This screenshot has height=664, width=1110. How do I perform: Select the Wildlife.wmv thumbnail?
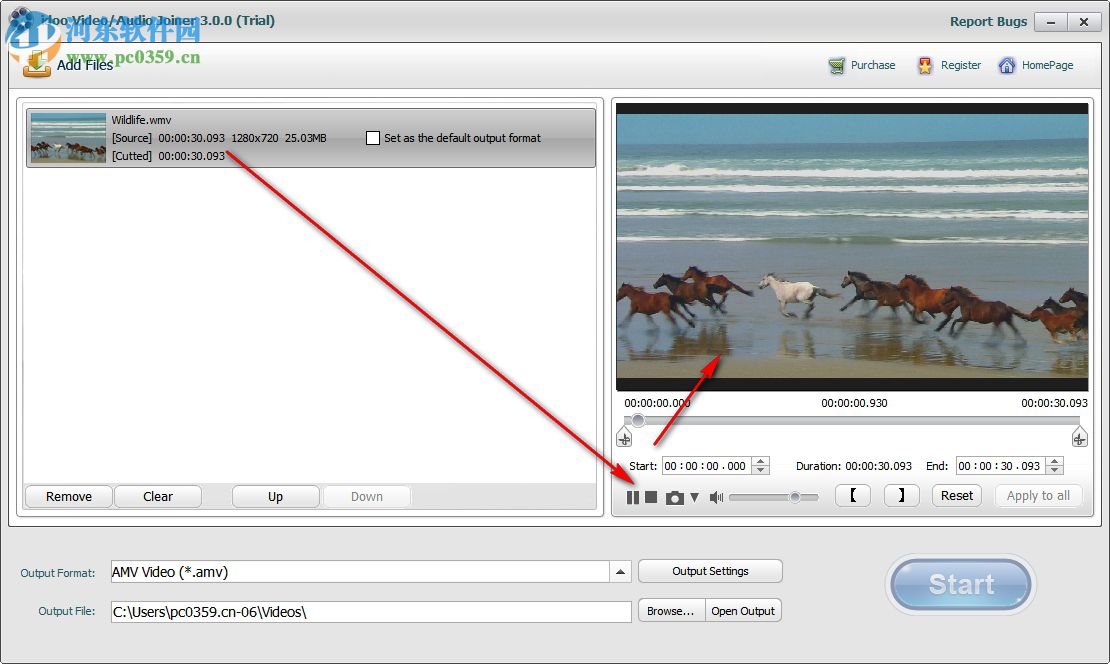pos(68,137)
